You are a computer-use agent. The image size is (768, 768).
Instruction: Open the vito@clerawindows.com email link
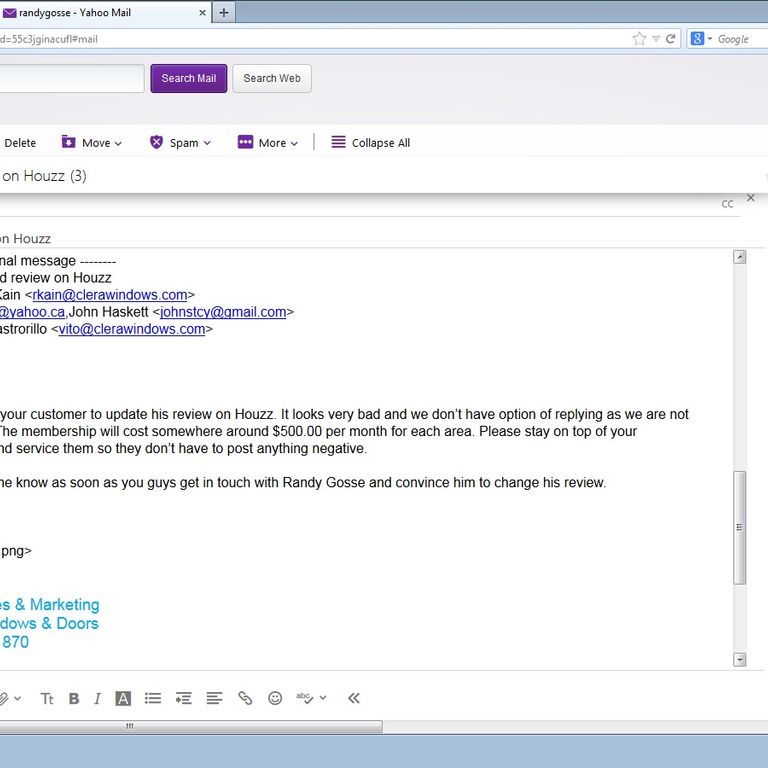(x=131, y=329)
